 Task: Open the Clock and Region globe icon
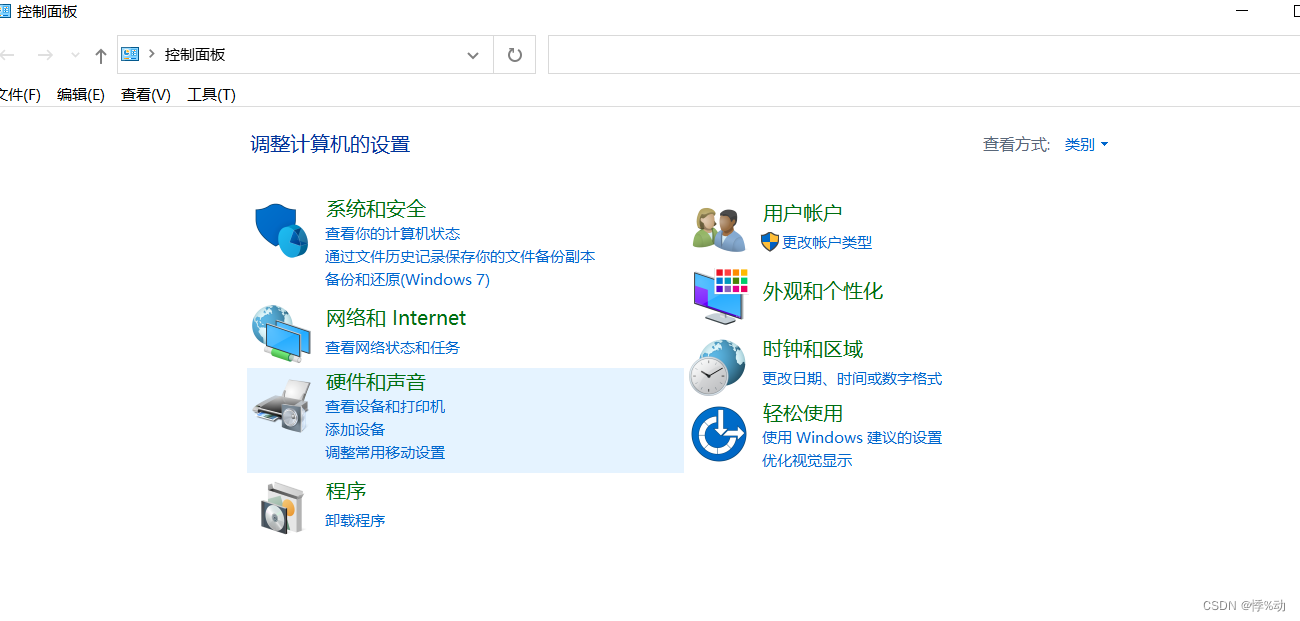(717, 366)
